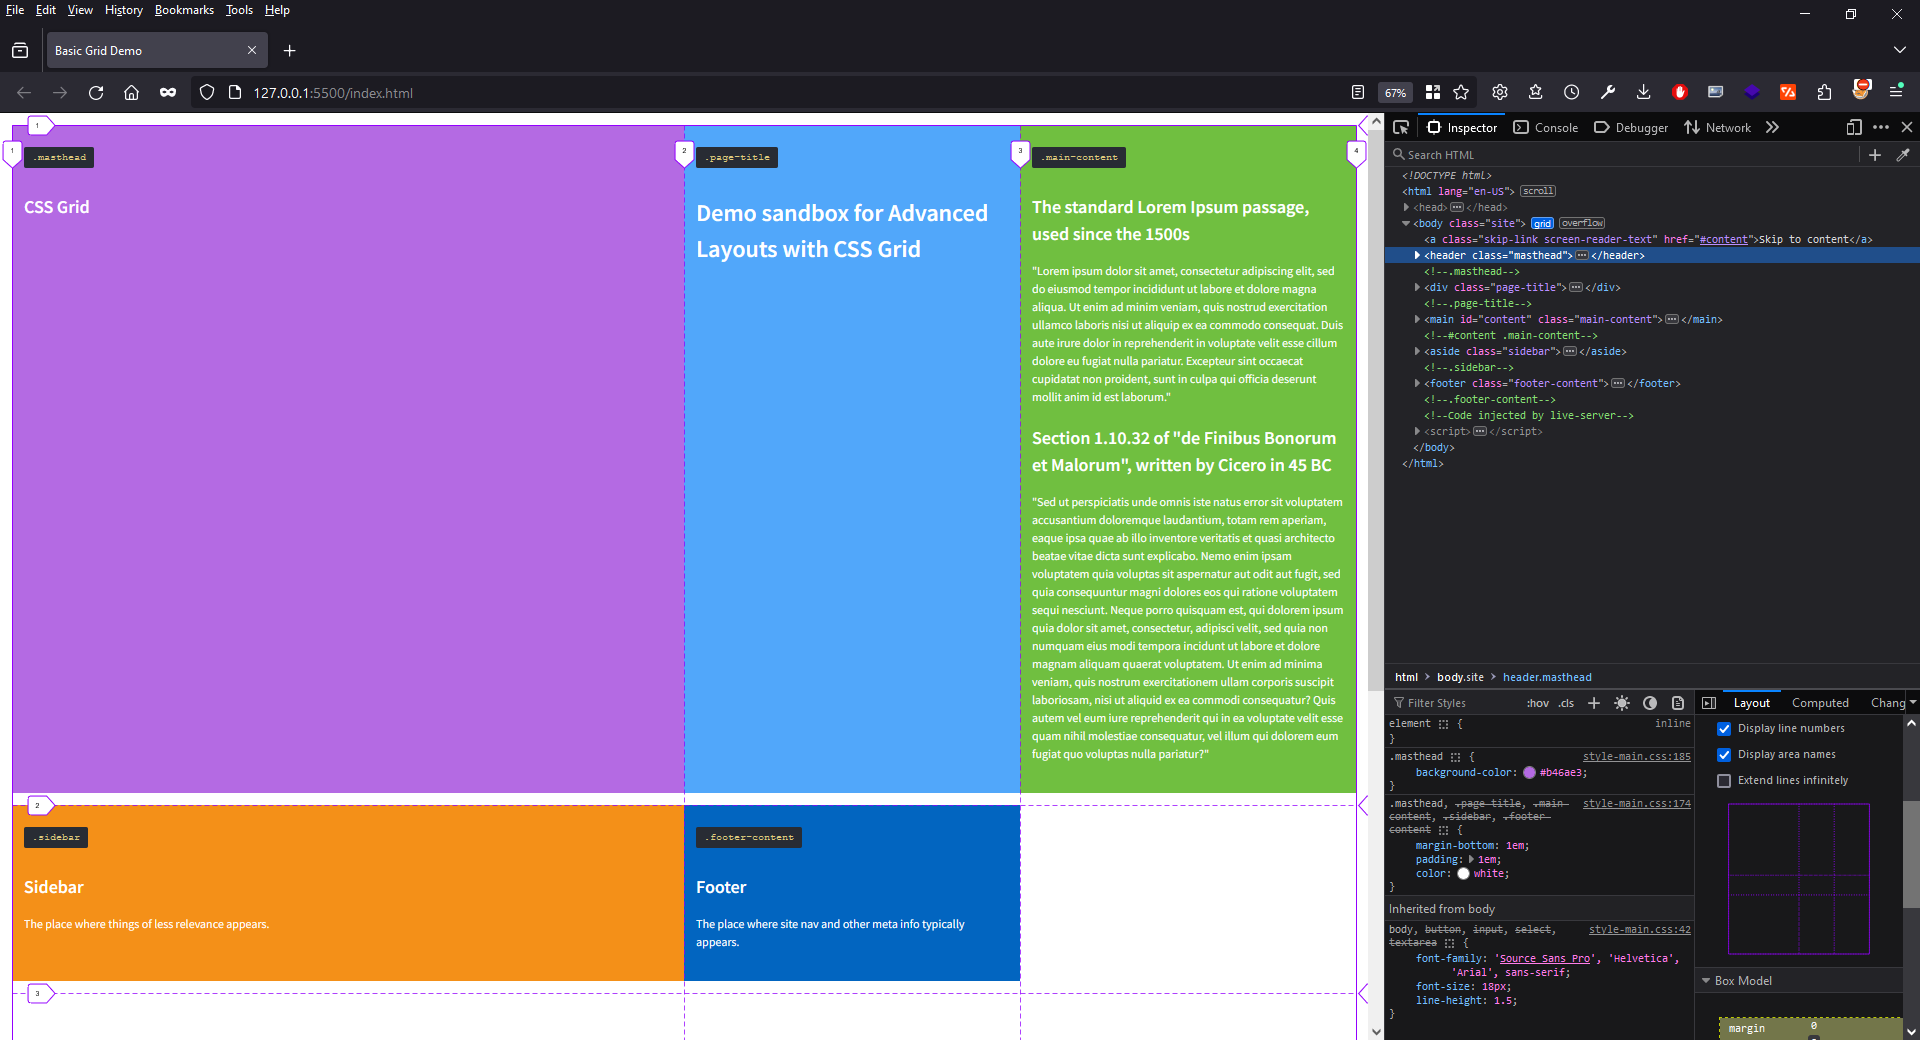Click the shield tracking protection icon
The width and height of the screenshot is (1920, 1040).
[207, 92]
